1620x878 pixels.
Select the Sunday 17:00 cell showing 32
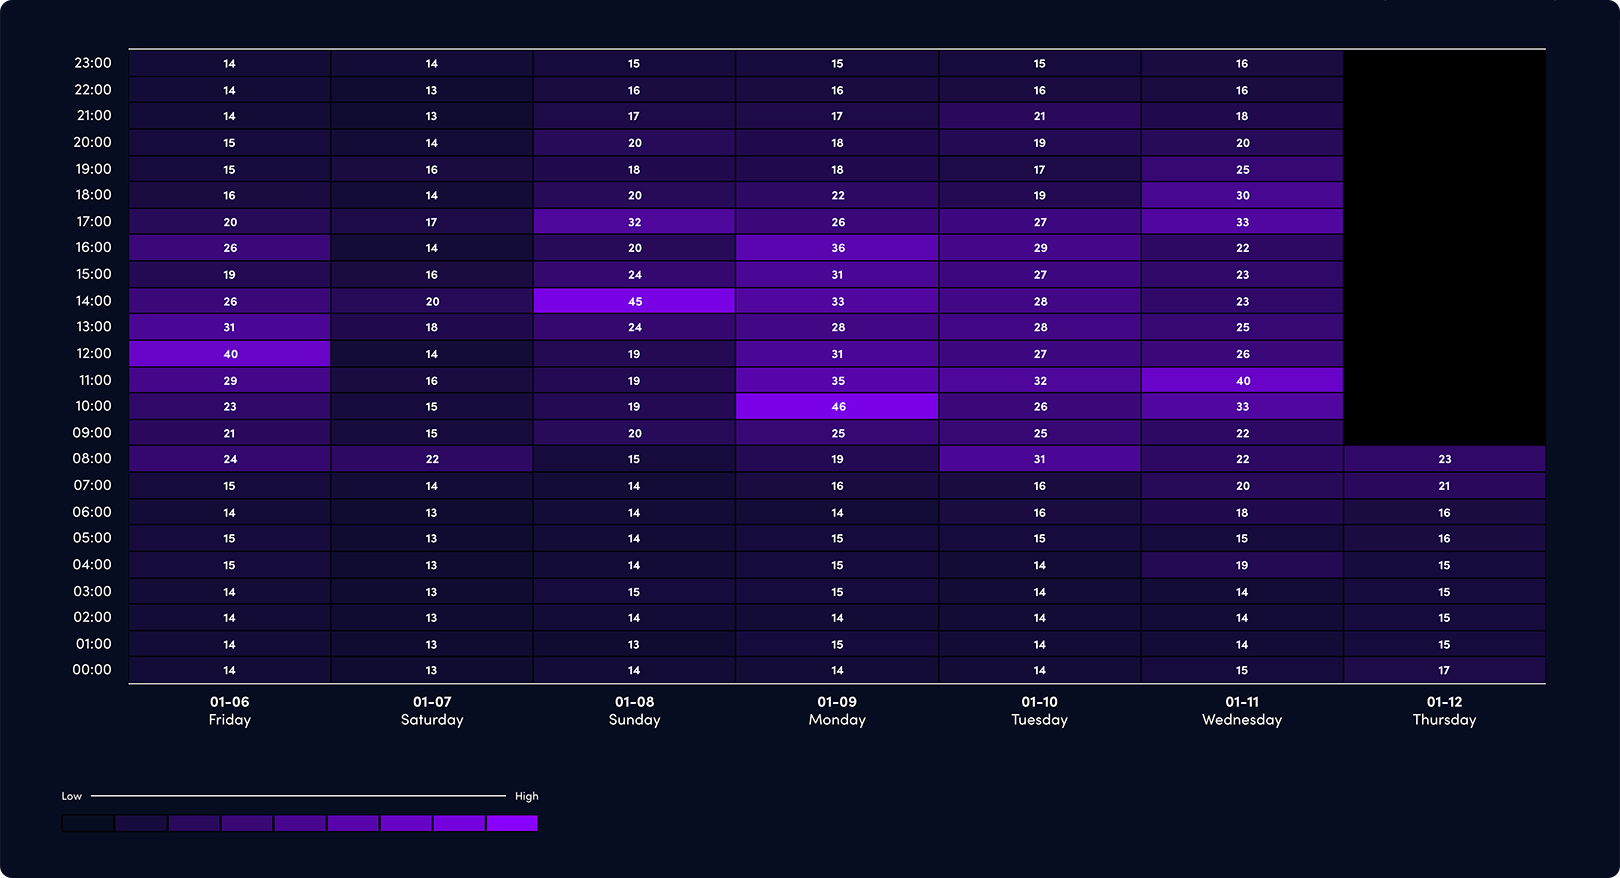click(634, 222)
